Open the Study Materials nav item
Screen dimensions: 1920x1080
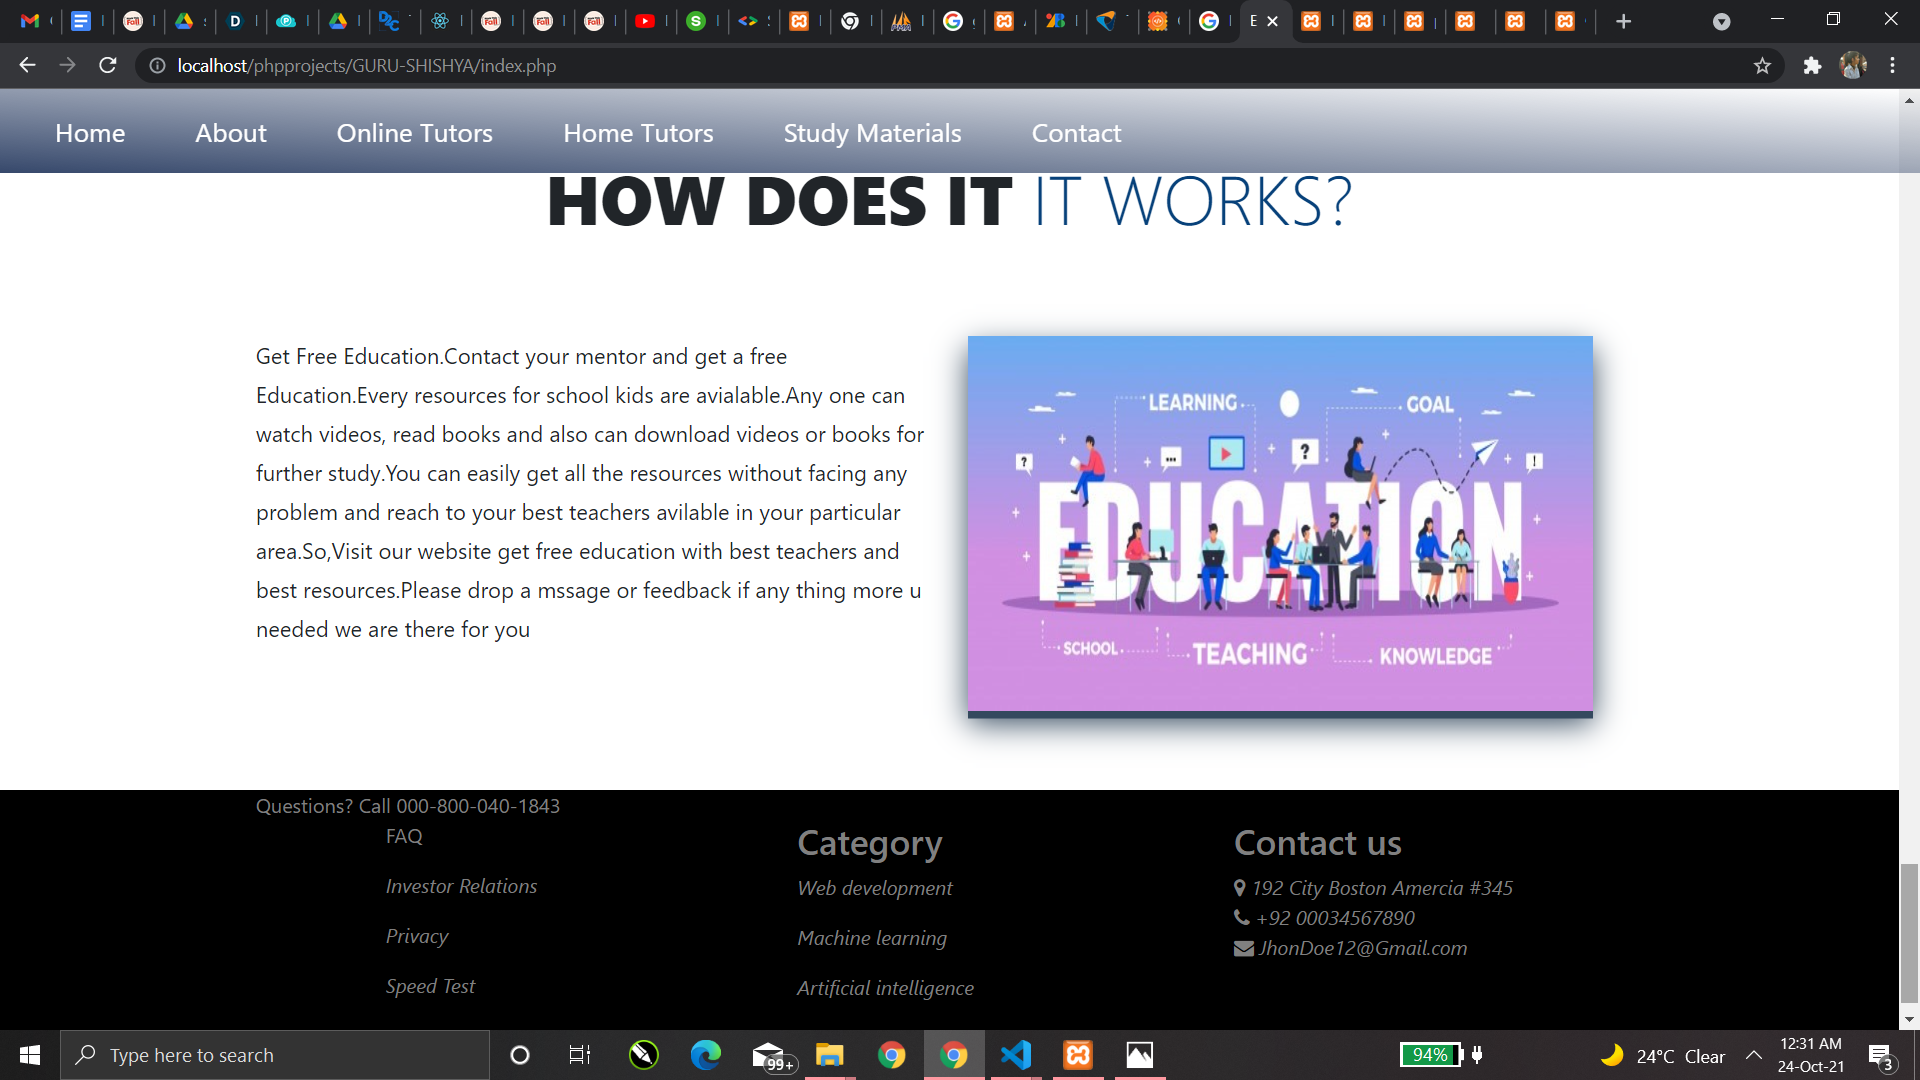point(872,133)
